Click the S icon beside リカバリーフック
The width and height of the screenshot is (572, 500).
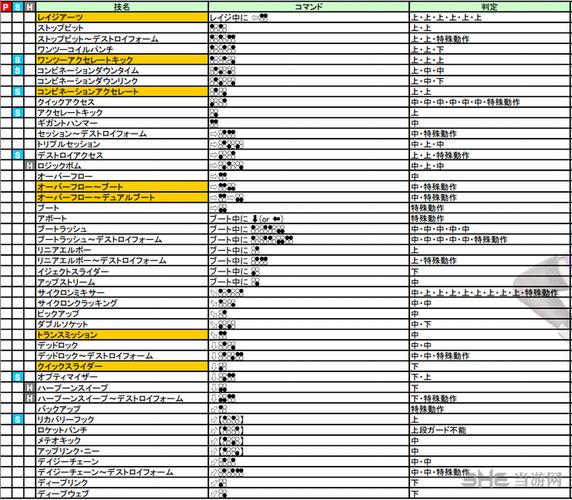pyautogui.click(x=18, y=419)
